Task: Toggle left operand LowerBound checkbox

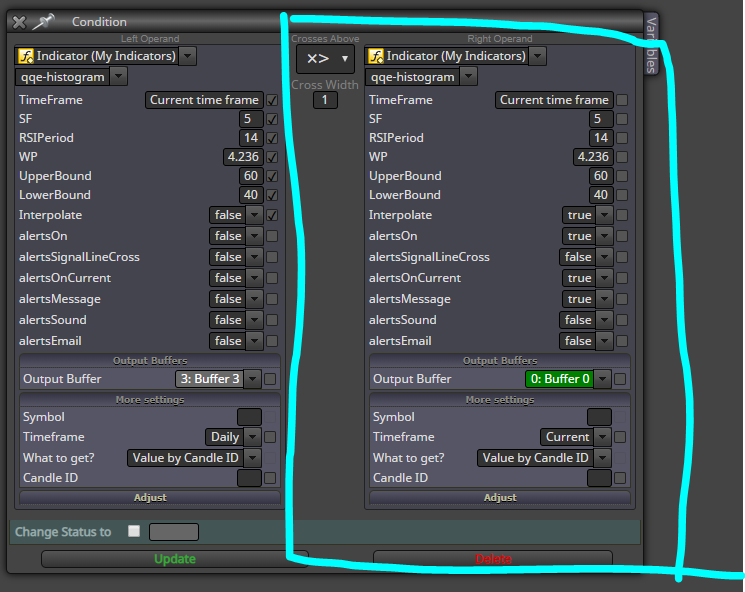Action: (272, 195)
